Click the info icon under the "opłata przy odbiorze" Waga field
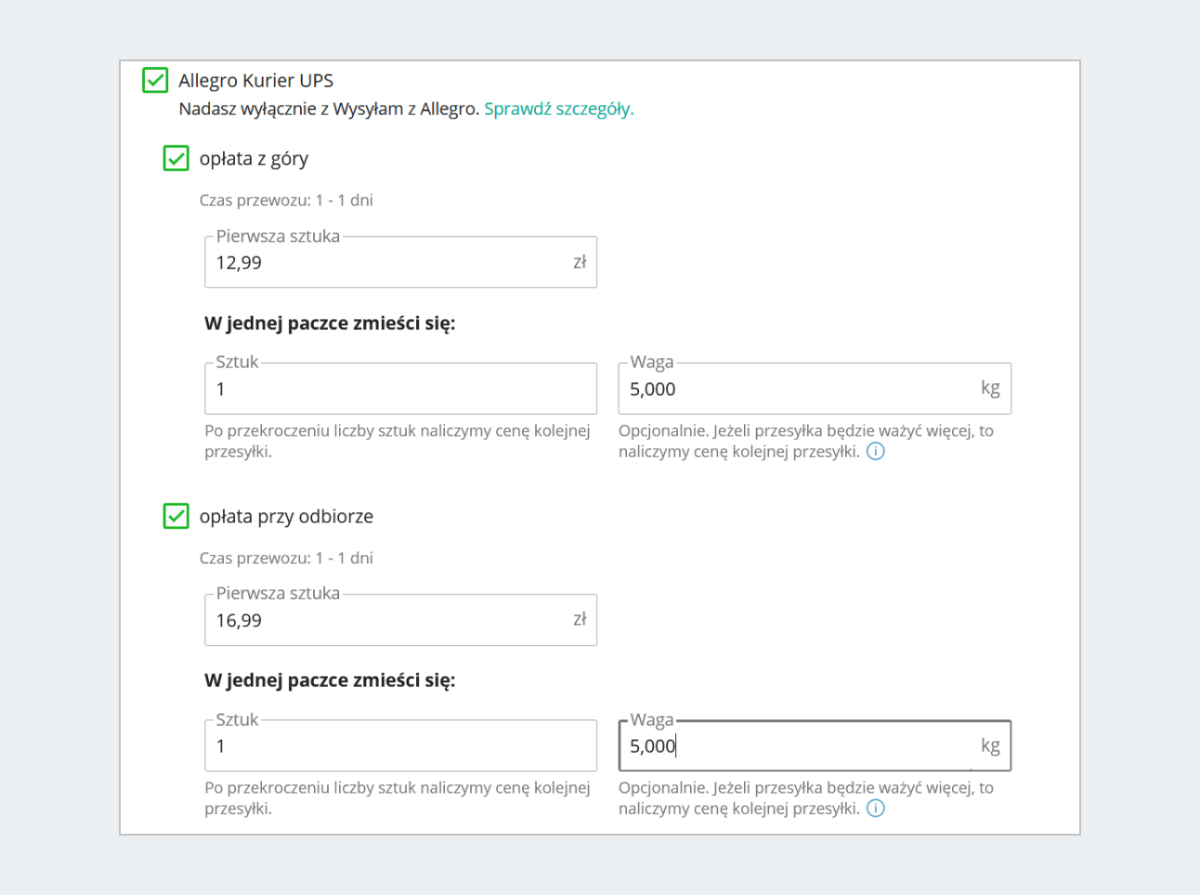Screen dimensions: 1200x895 pos(876,808)
